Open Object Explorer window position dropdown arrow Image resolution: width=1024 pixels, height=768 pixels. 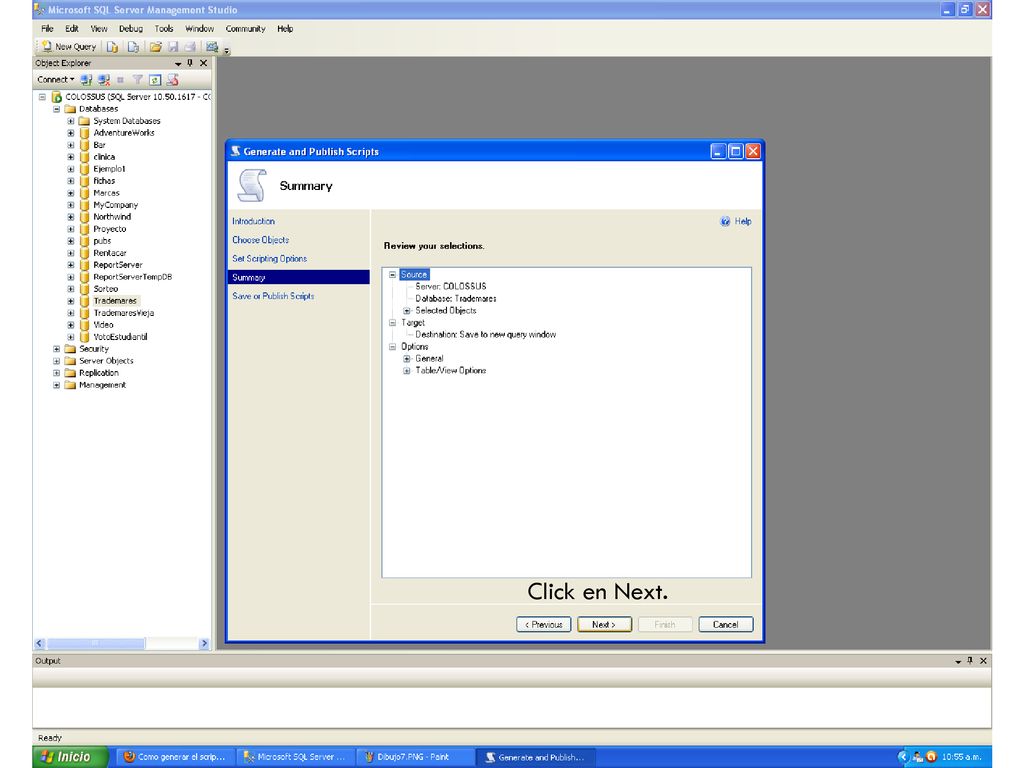coord(178,63)
